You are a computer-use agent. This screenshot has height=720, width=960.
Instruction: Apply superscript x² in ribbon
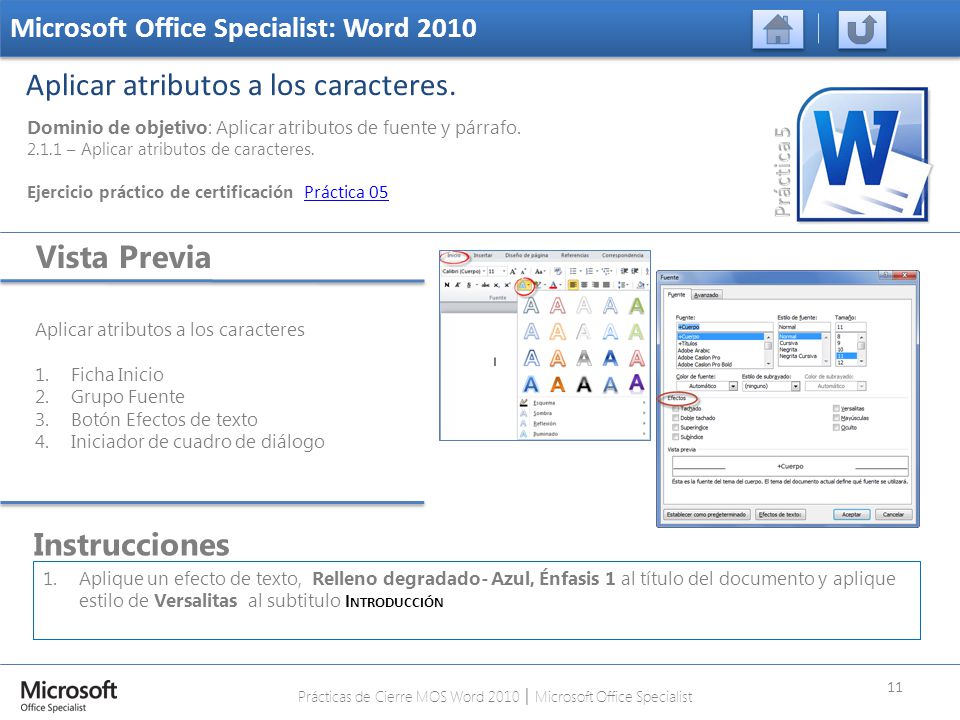pyautogui.click(x=508, y=285)
